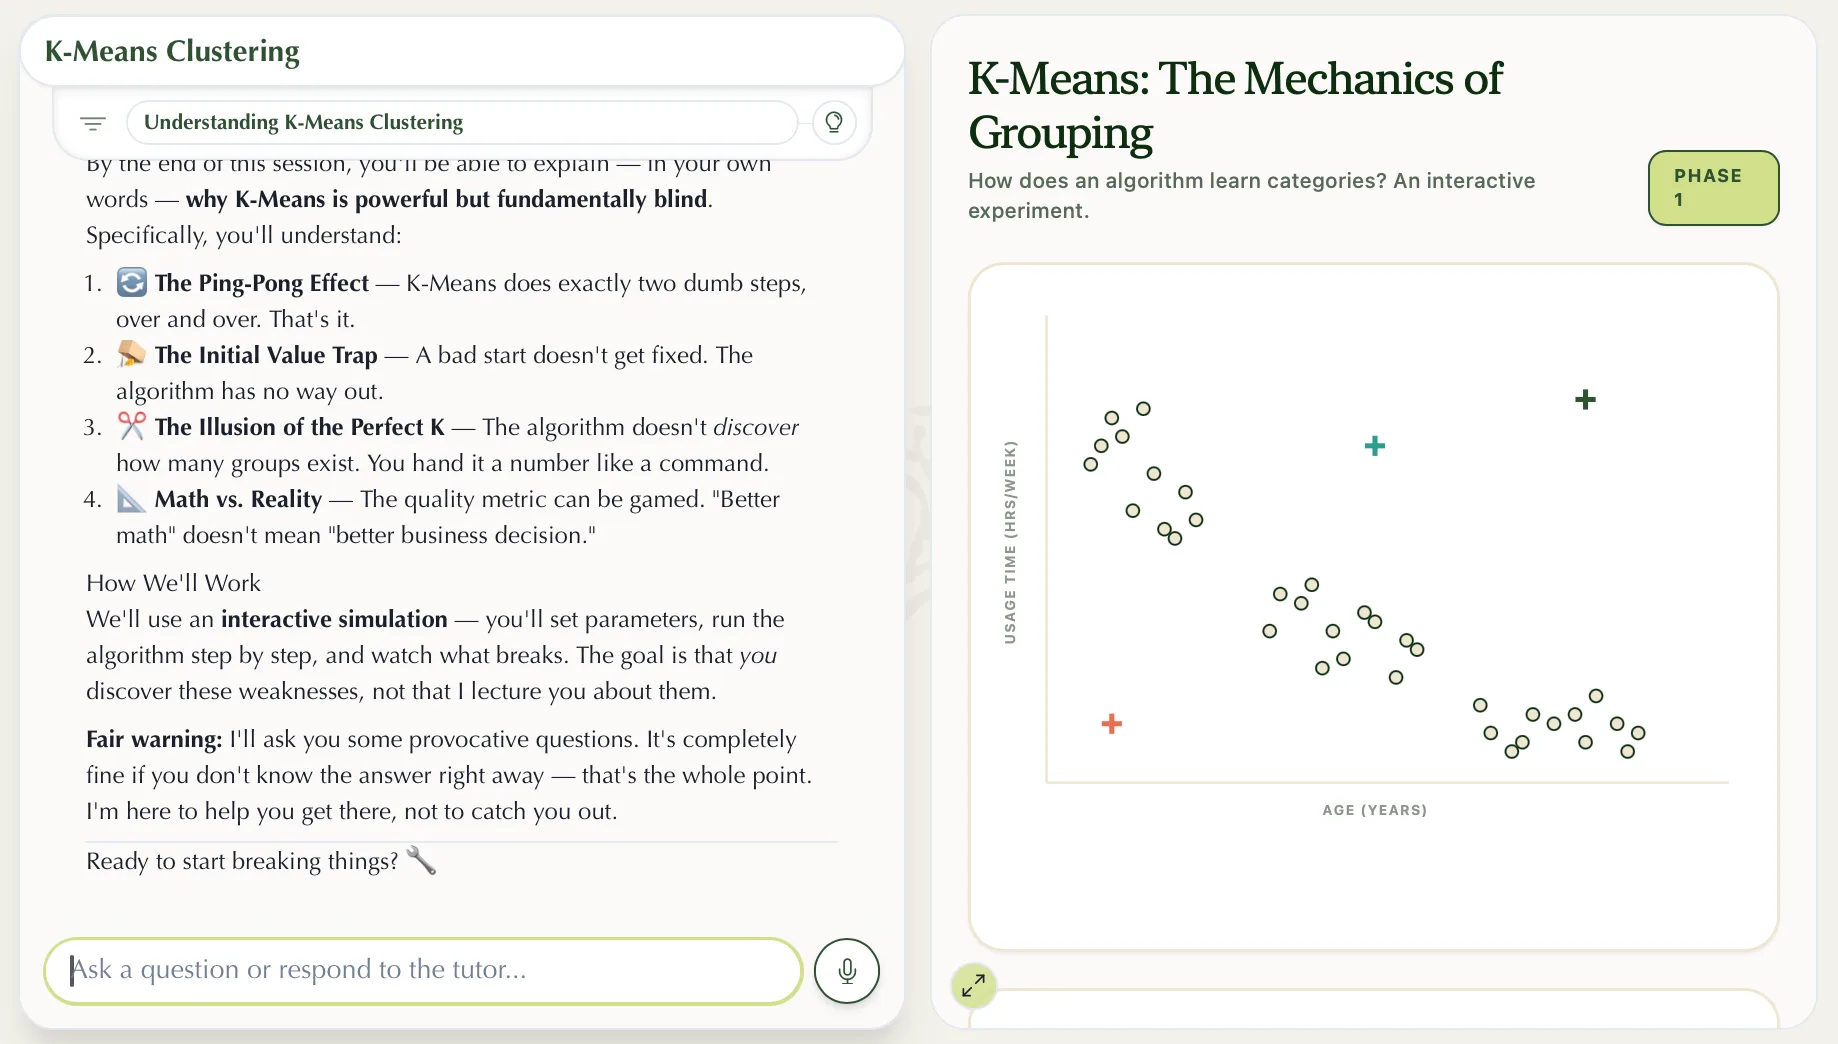Click the scissors emoji near Perfect K

(132, 426)
